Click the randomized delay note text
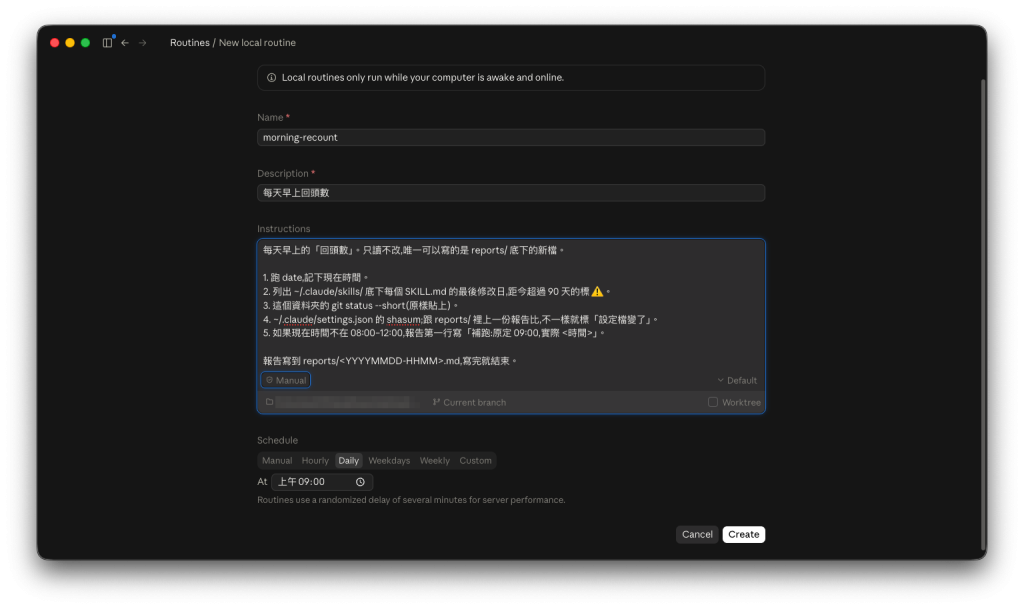 [x=411, y=500]
